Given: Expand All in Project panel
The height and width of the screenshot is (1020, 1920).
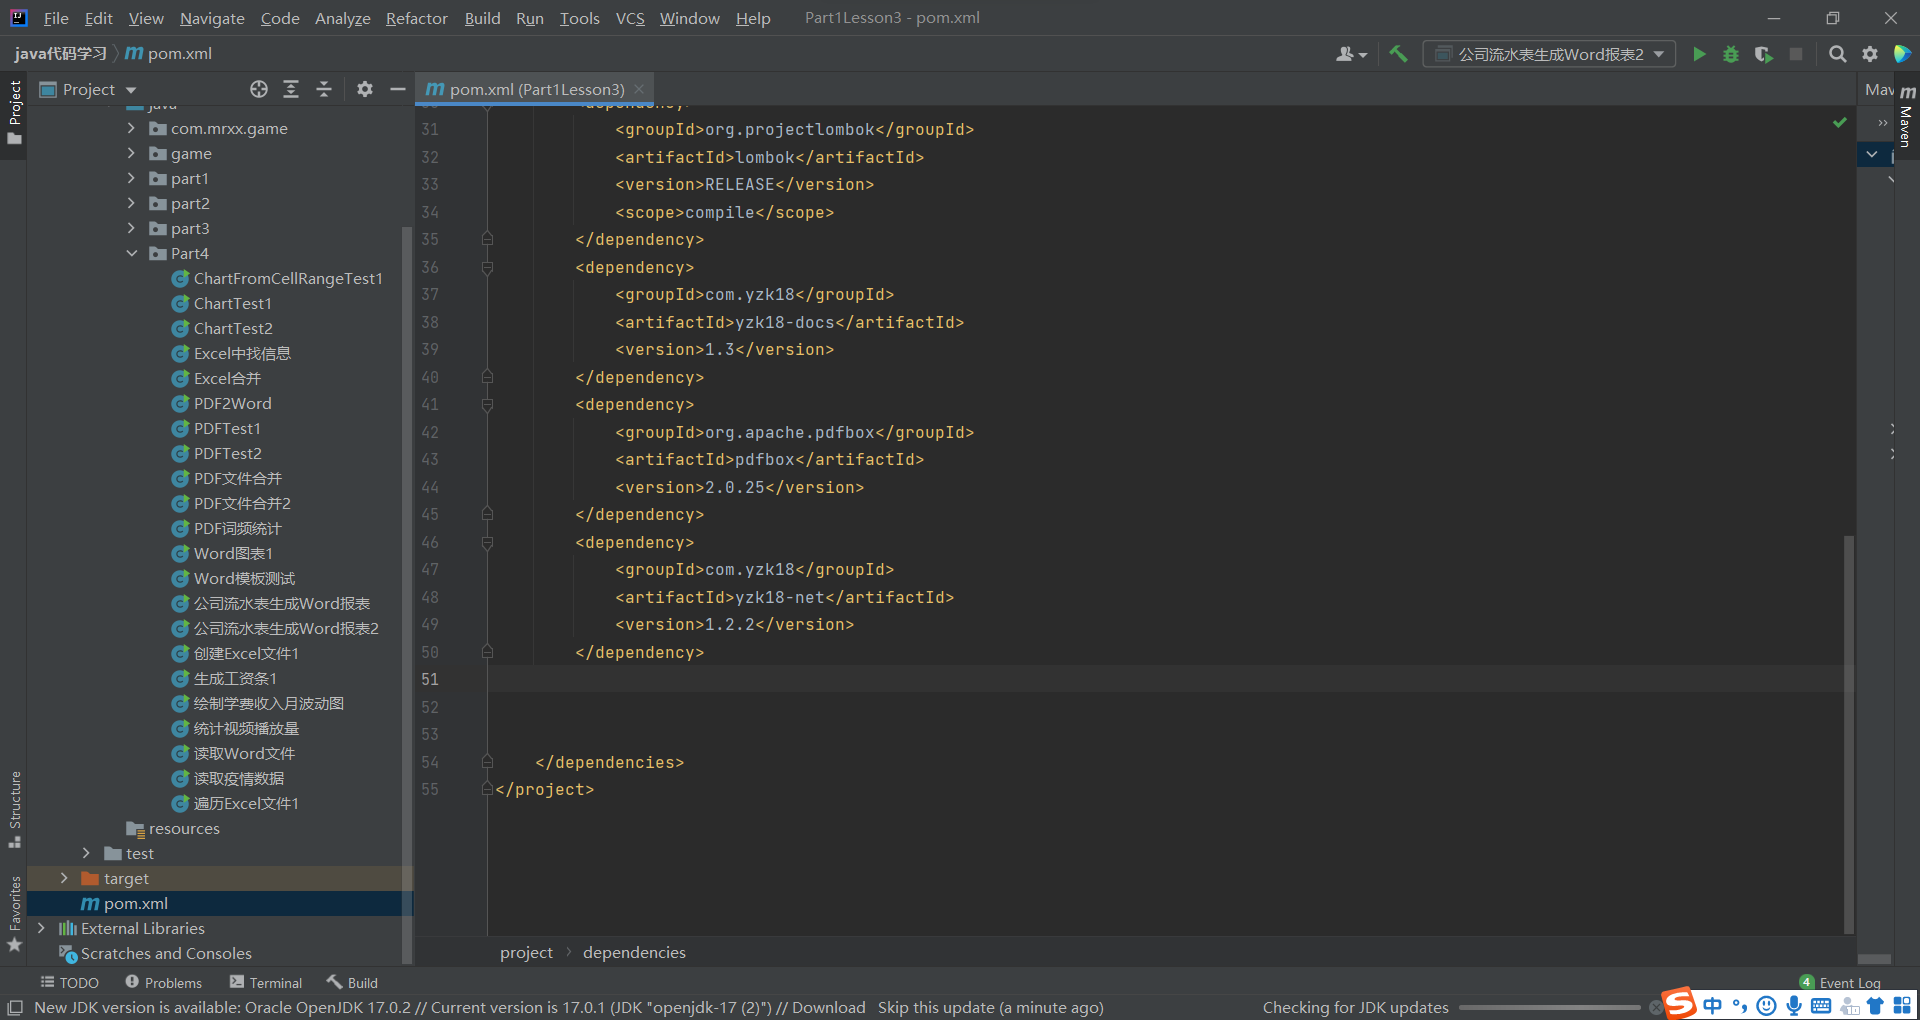Looking at the screenshot, I should pos(291,89).
